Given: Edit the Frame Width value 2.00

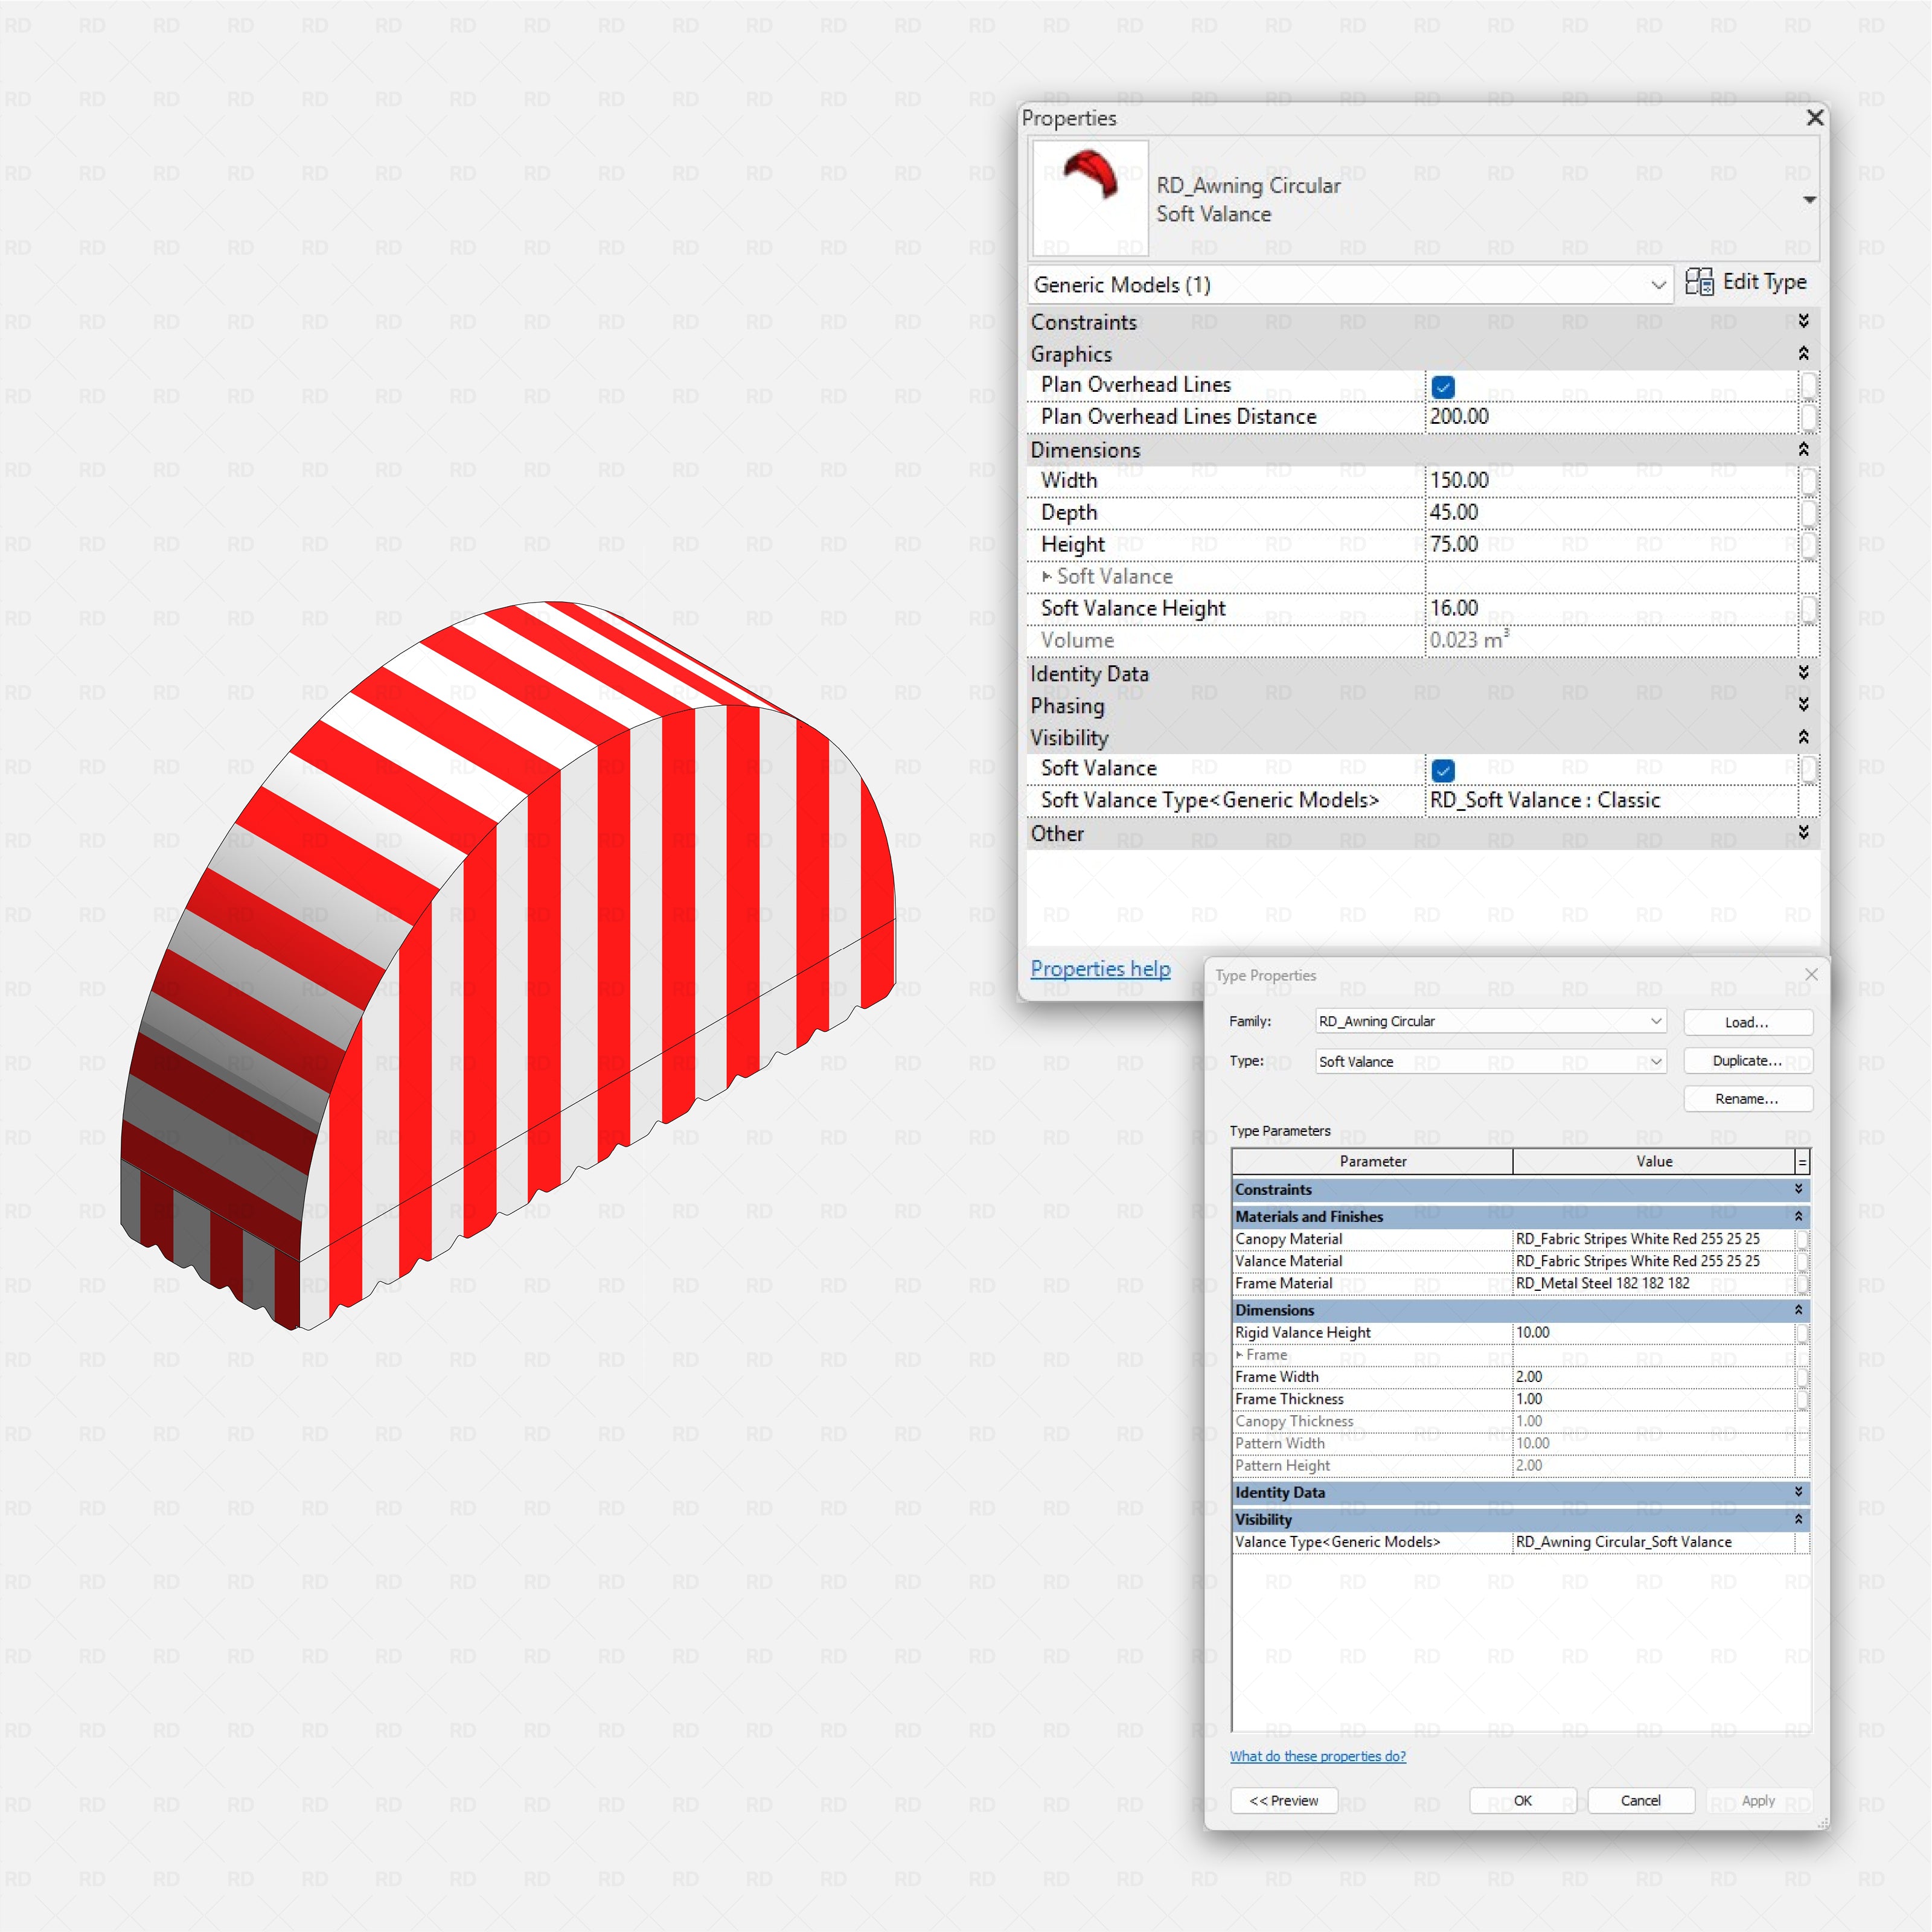Looking at the screenshot, I should [x=1654, y=1377].
